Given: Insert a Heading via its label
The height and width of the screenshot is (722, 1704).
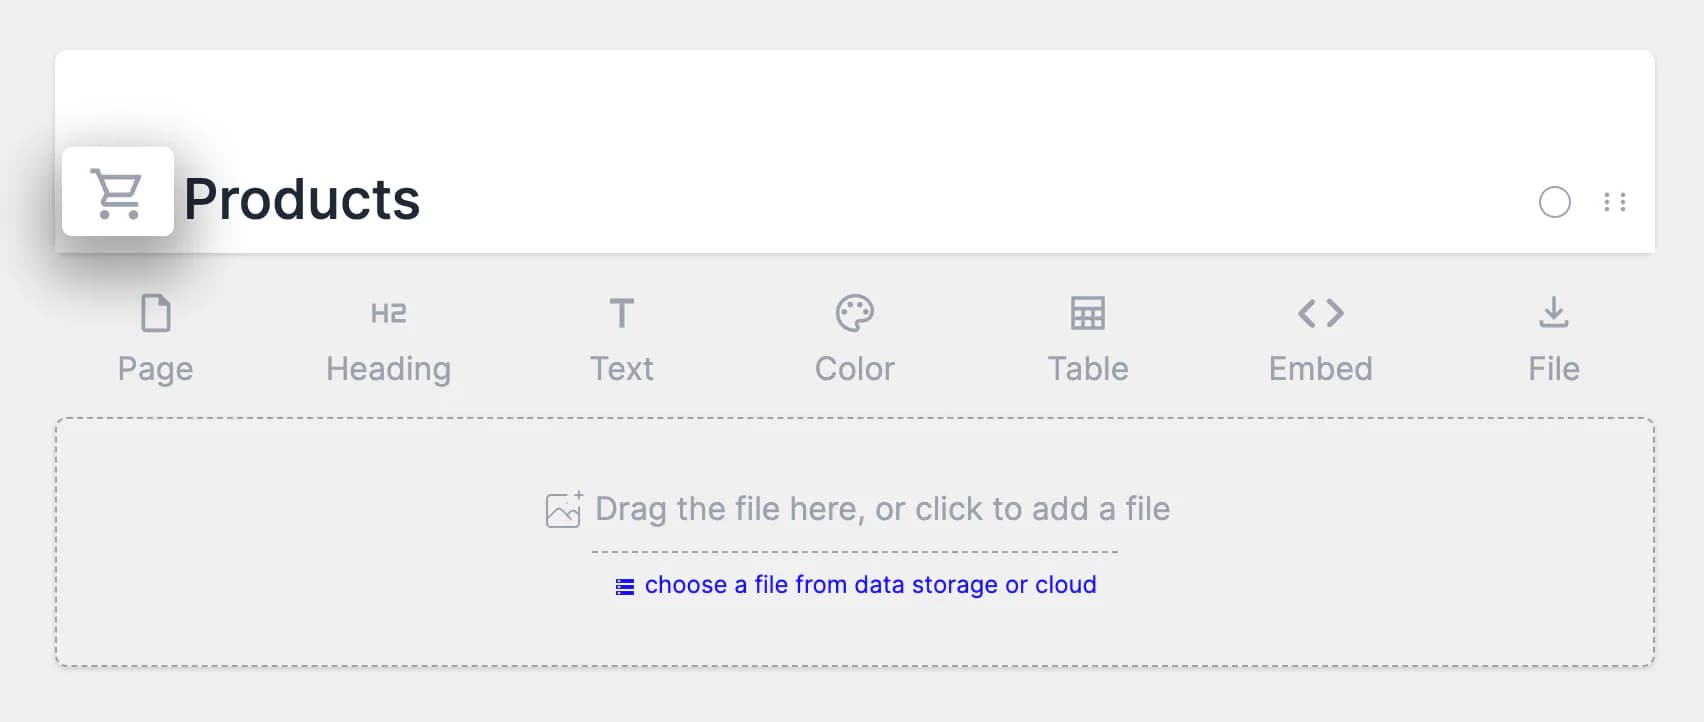Looking at the screenshot, I should pos(388,369).
